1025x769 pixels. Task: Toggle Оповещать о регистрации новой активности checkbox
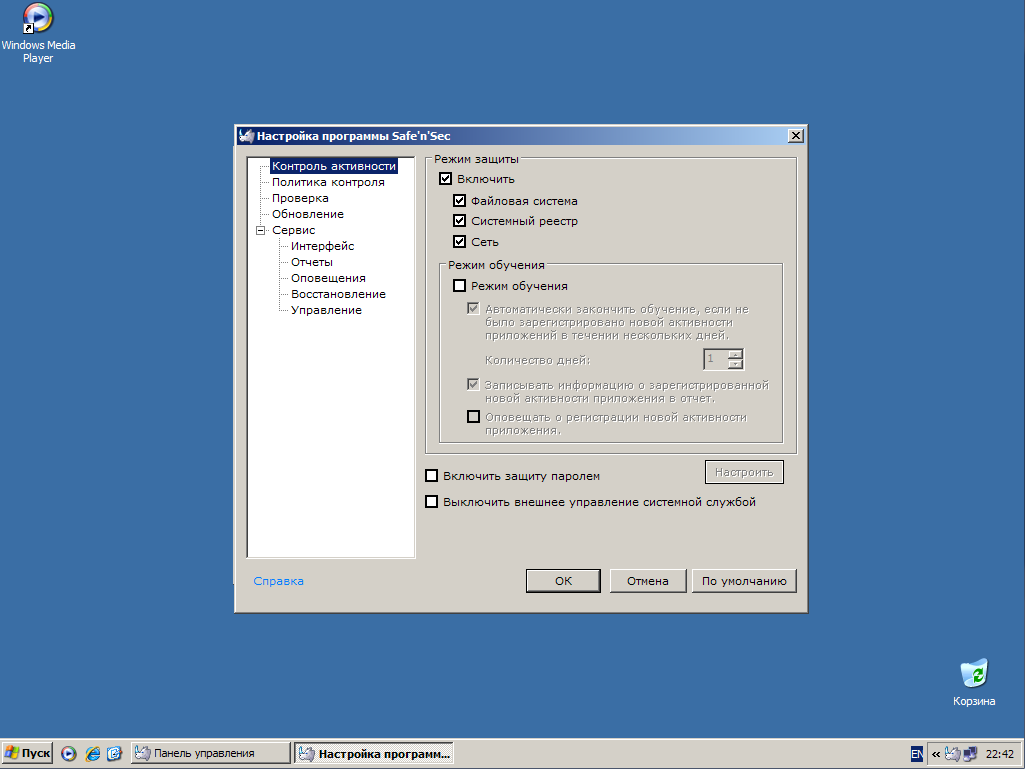[473, 417]
